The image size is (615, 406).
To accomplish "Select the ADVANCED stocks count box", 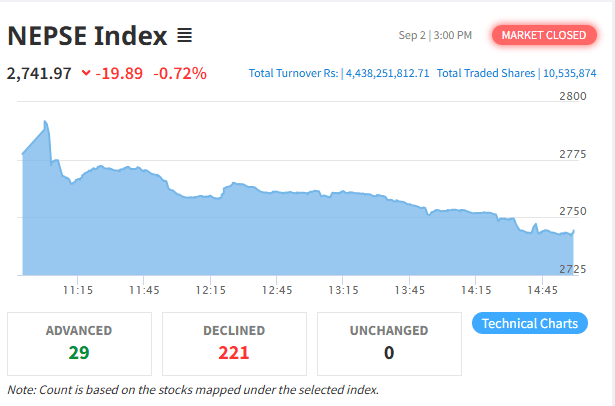I will point(79,343).
